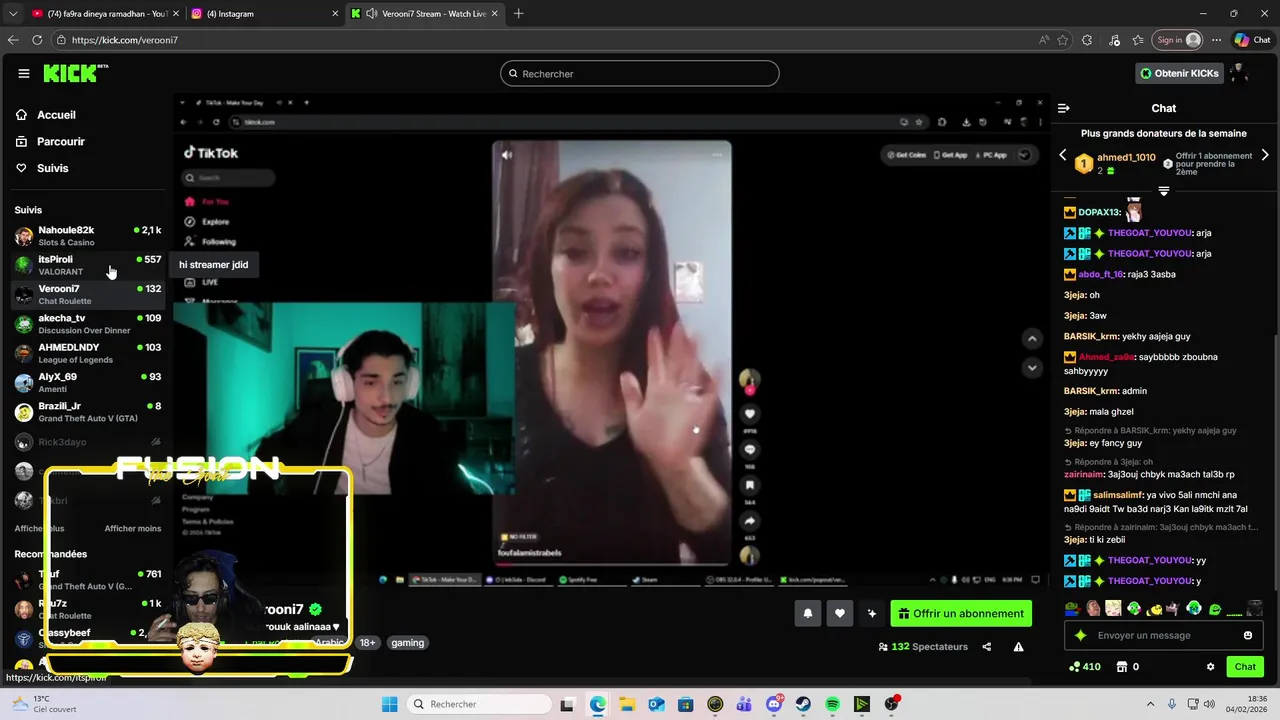Viewport: 1280px width, 720px height.
Task: Open Nahoule82k channel in followed list
Action: coord(88,236)
